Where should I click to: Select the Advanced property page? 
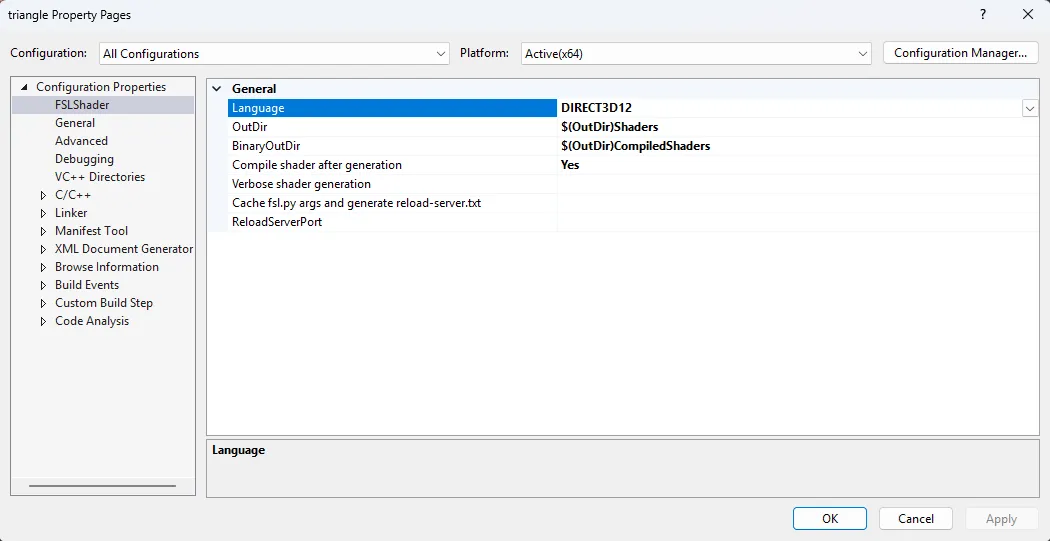coord(81,141)
